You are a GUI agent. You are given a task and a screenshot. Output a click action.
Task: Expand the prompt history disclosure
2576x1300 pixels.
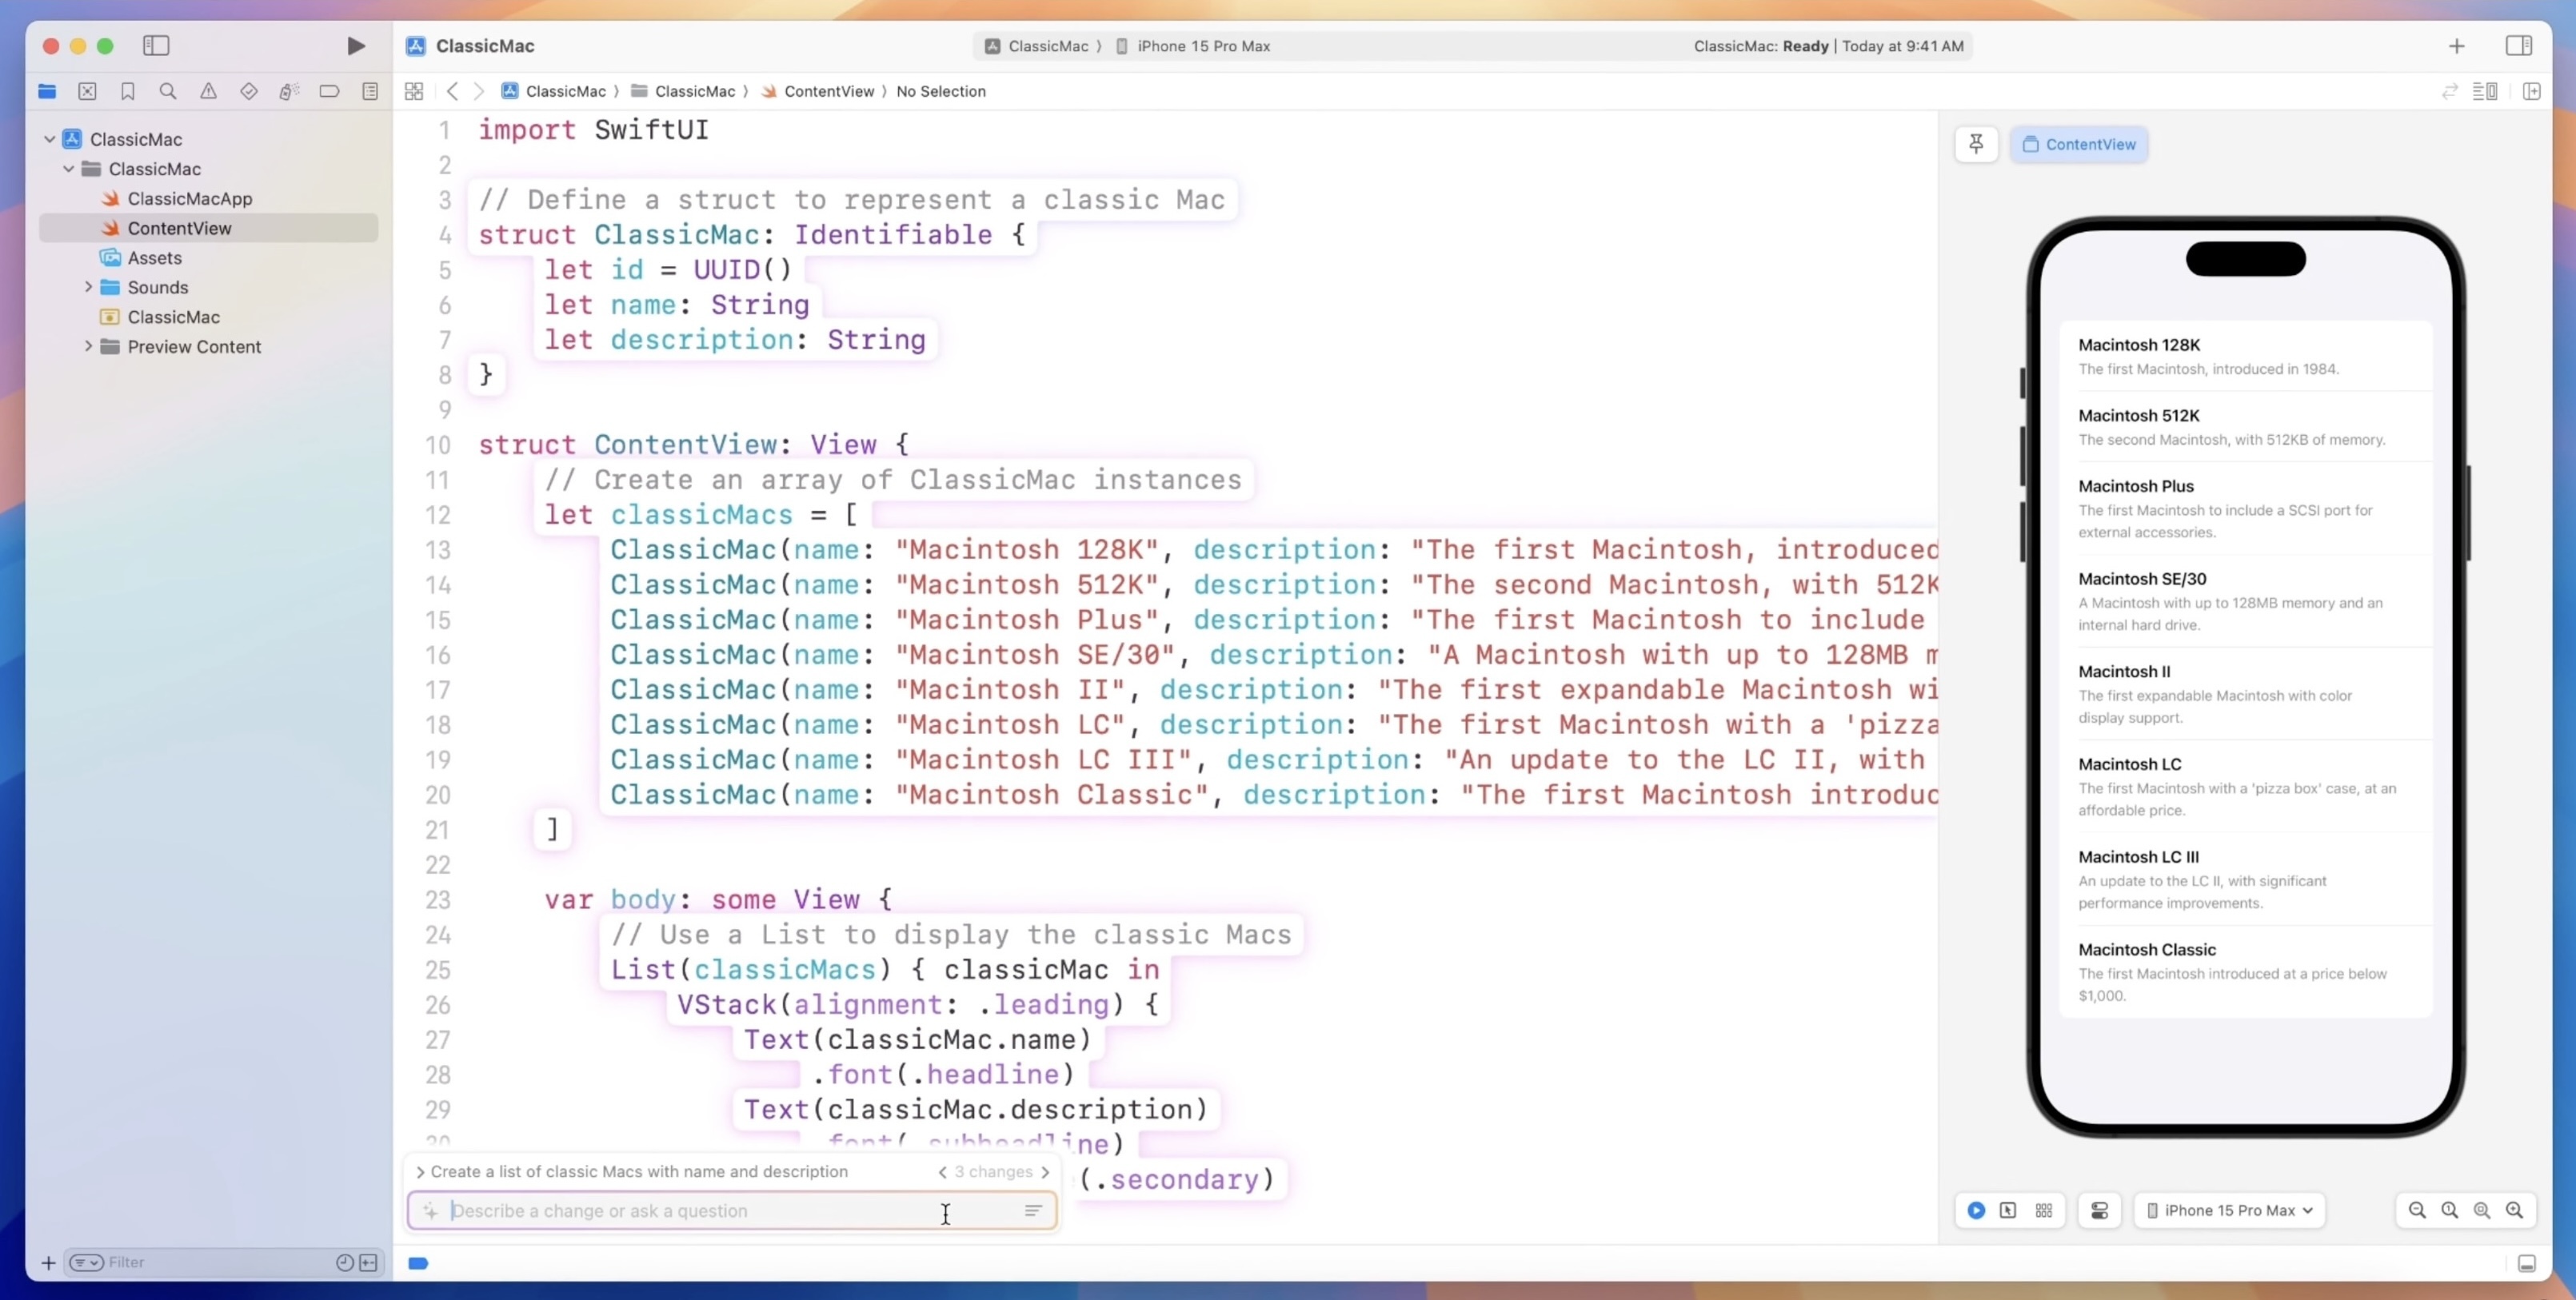click(x=421, y=1172)
